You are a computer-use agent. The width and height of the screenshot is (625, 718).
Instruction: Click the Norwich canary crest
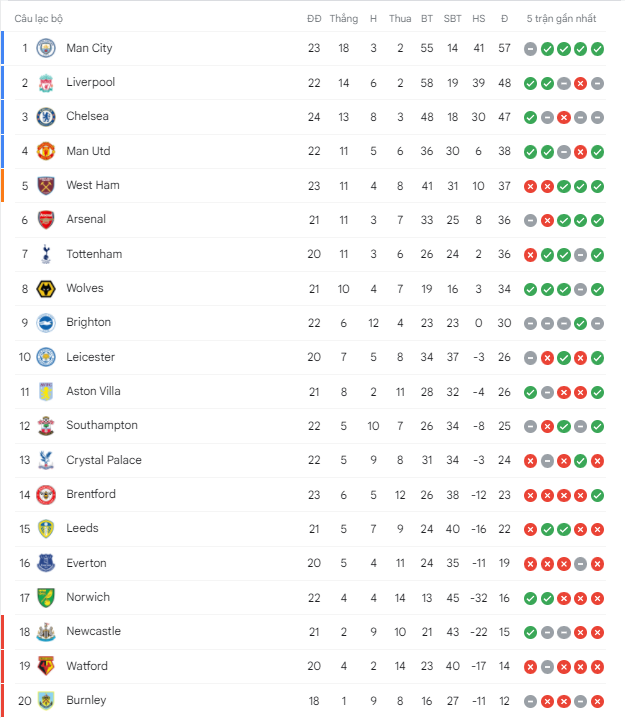click(x=46, y=598)
